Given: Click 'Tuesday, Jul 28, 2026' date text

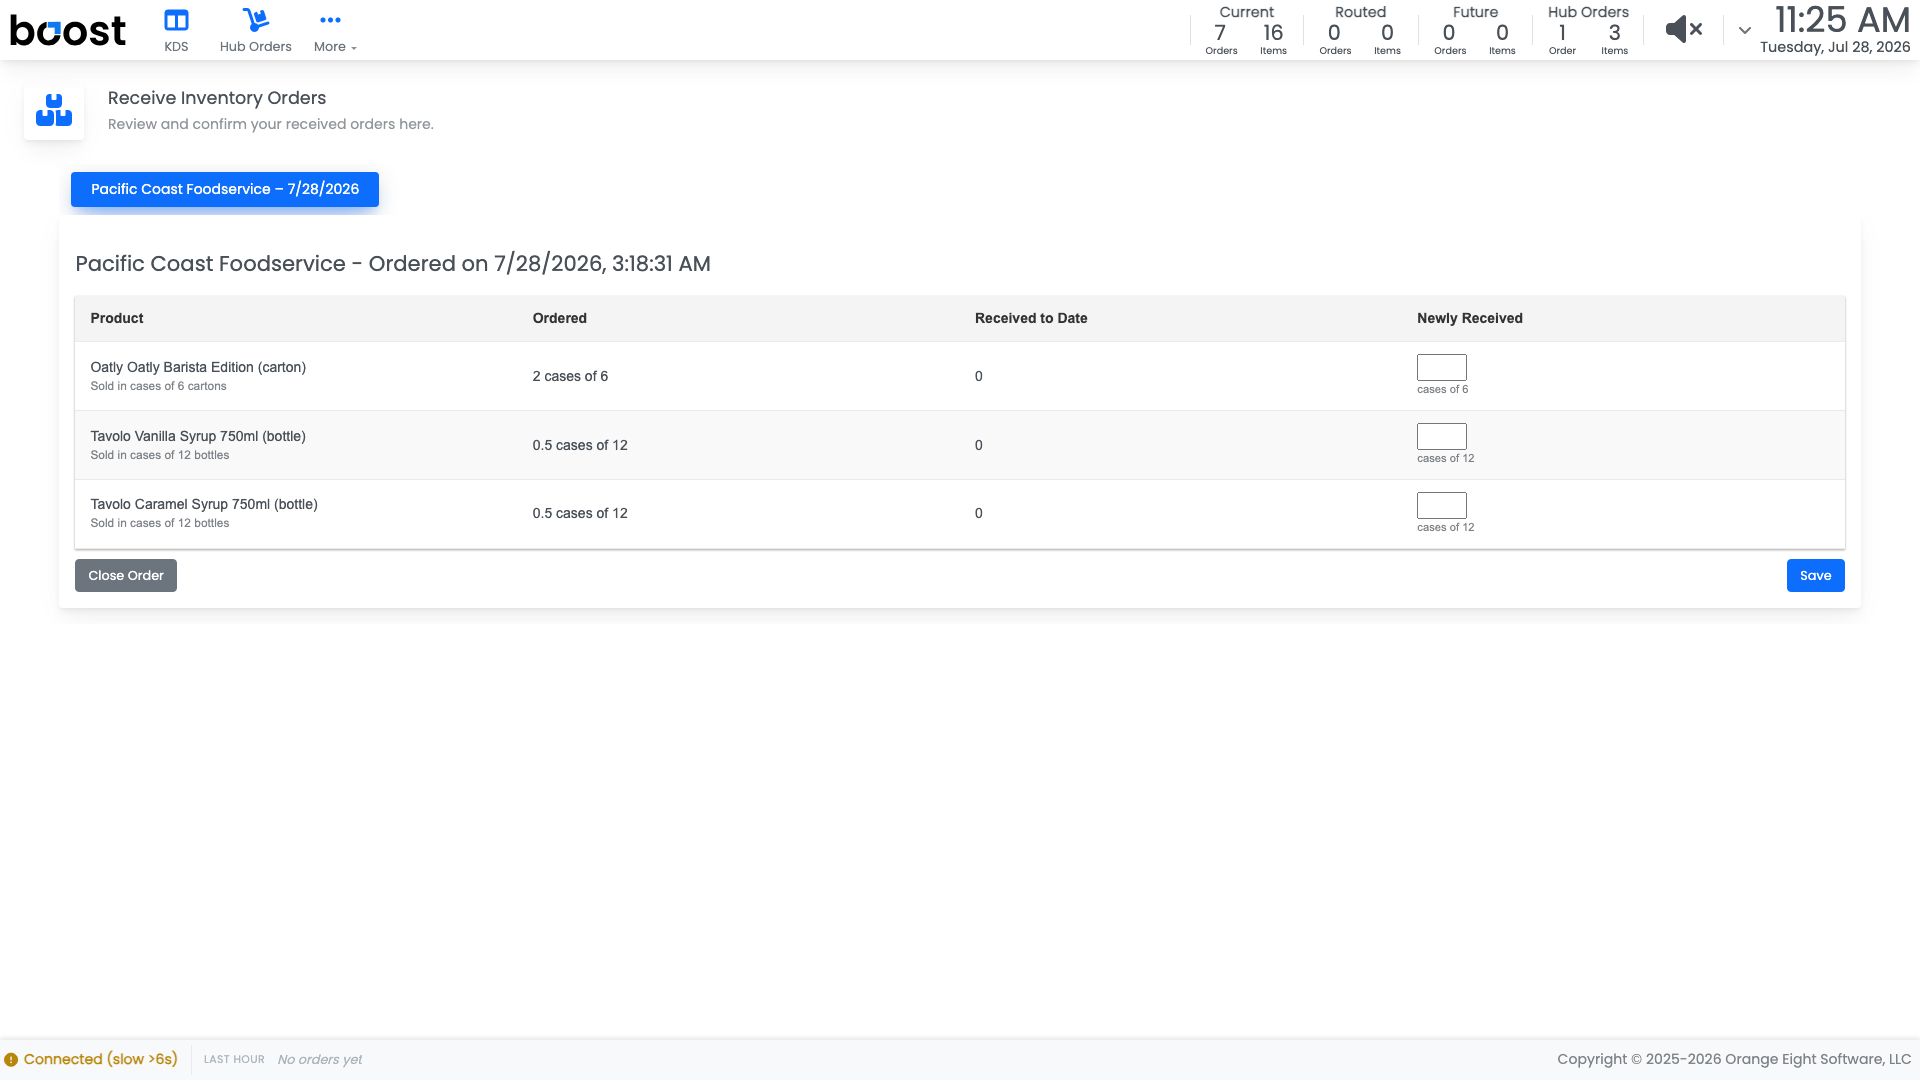Looking at the screenshot, I should 1835,47.
